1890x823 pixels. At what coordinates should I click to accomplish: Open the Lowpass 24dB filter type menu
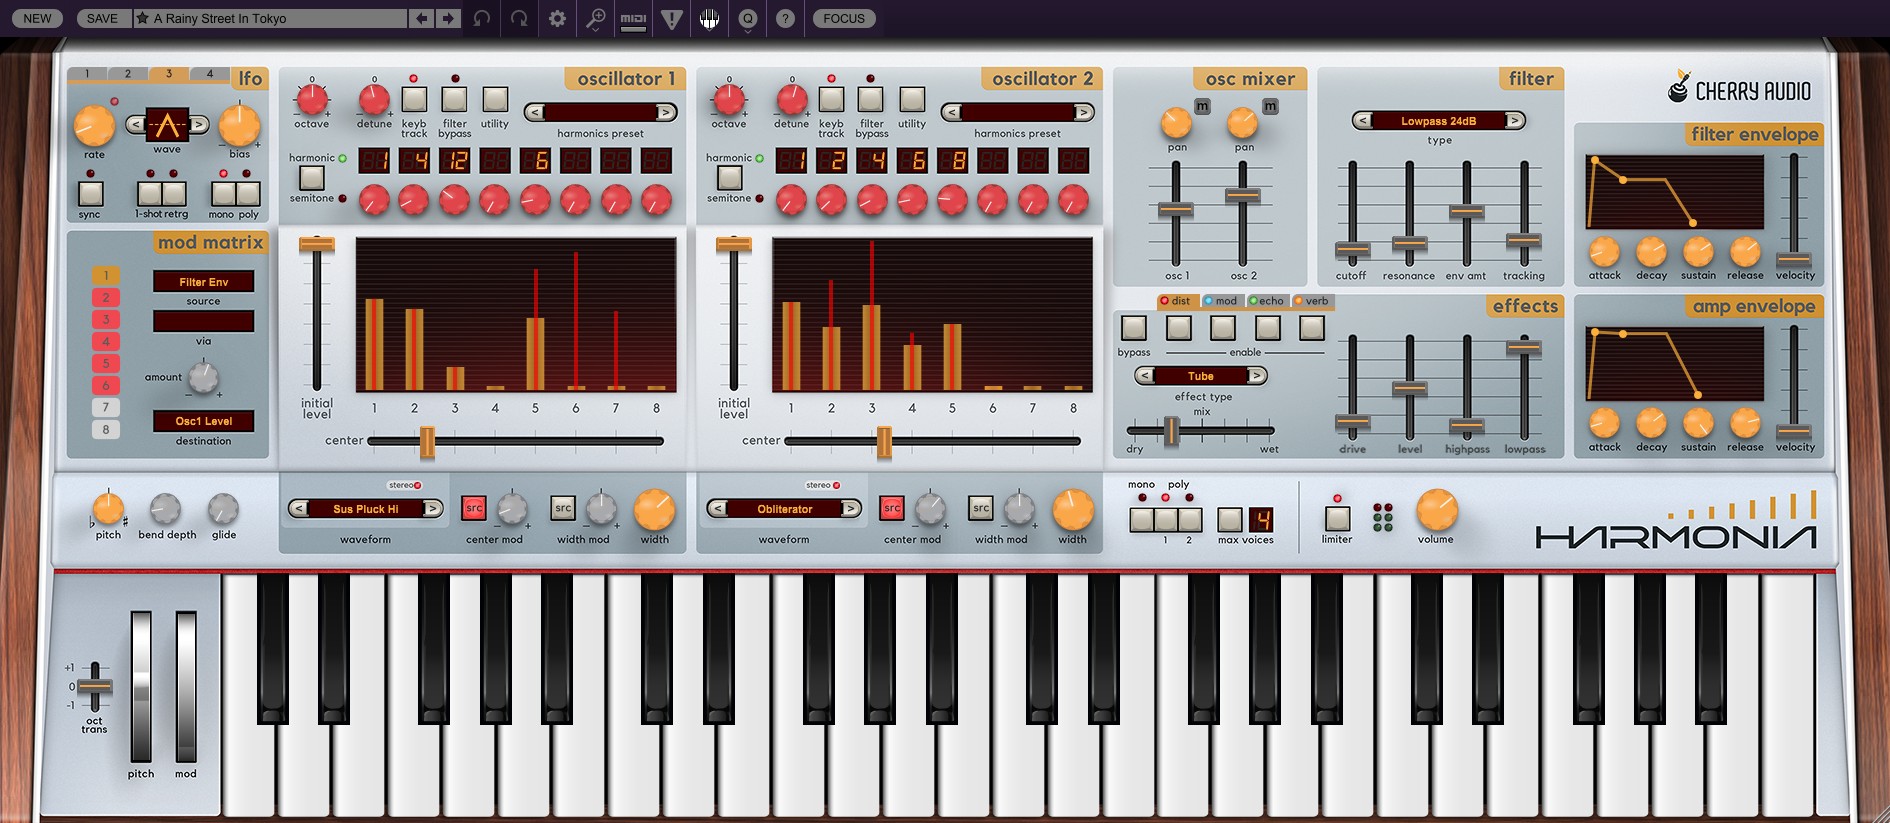pyautogui.click(x=1438, y=120)
